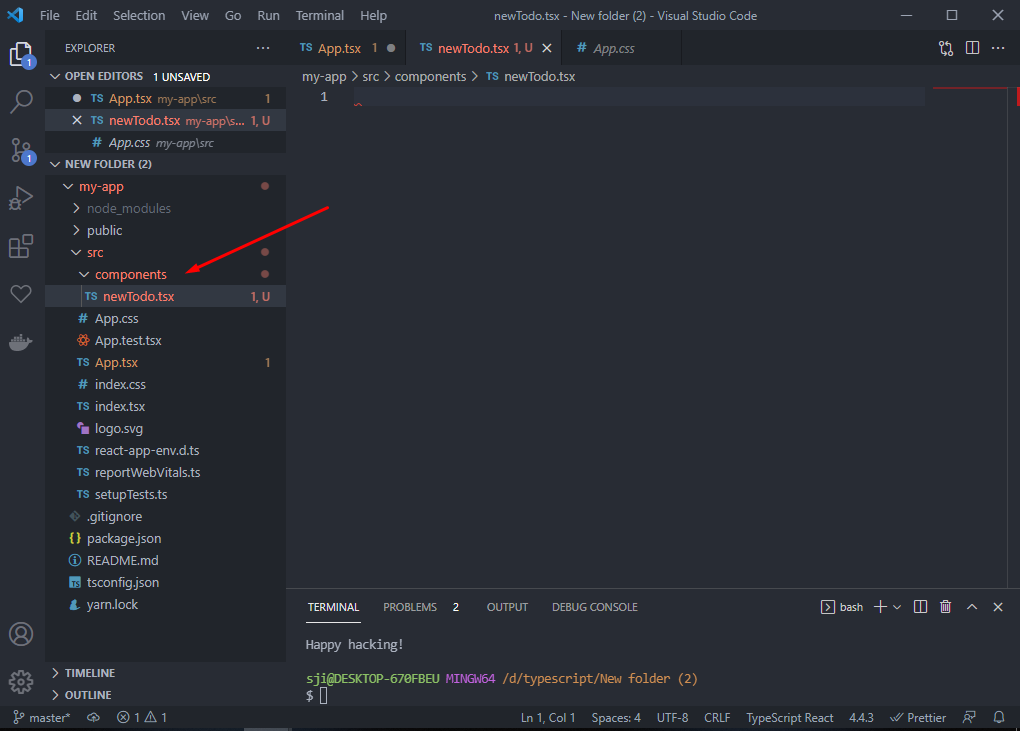Kill the terminal with trash icon

(945, 607)
